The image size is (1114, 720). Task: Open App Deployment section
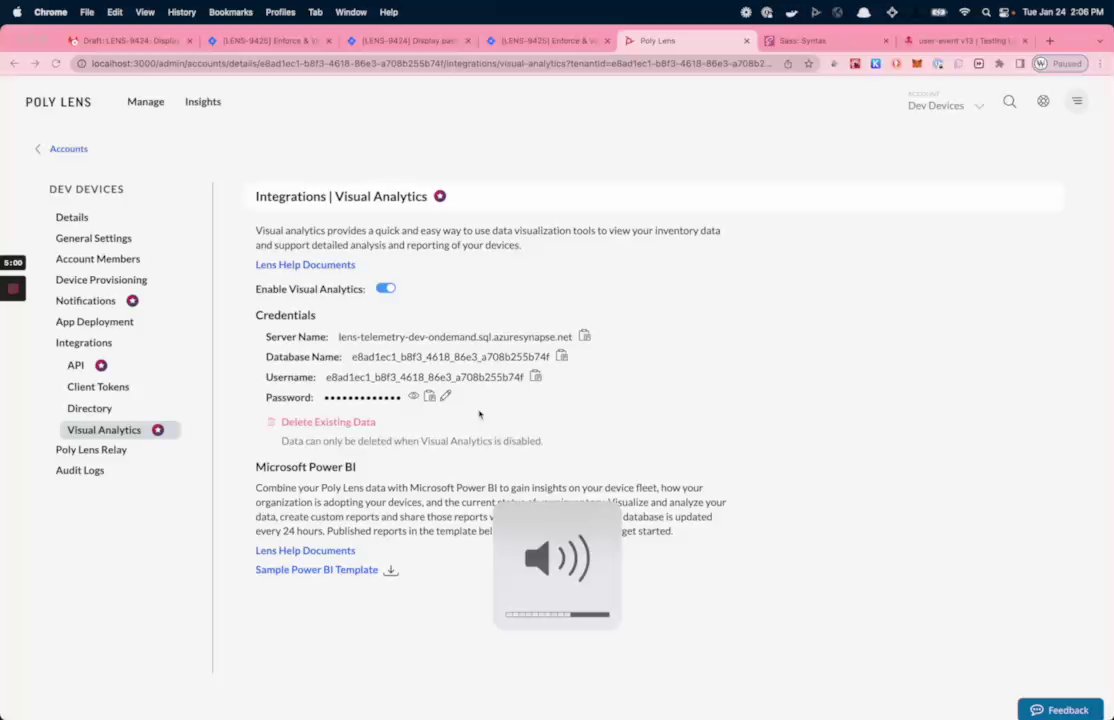click(x=94, y=322)
